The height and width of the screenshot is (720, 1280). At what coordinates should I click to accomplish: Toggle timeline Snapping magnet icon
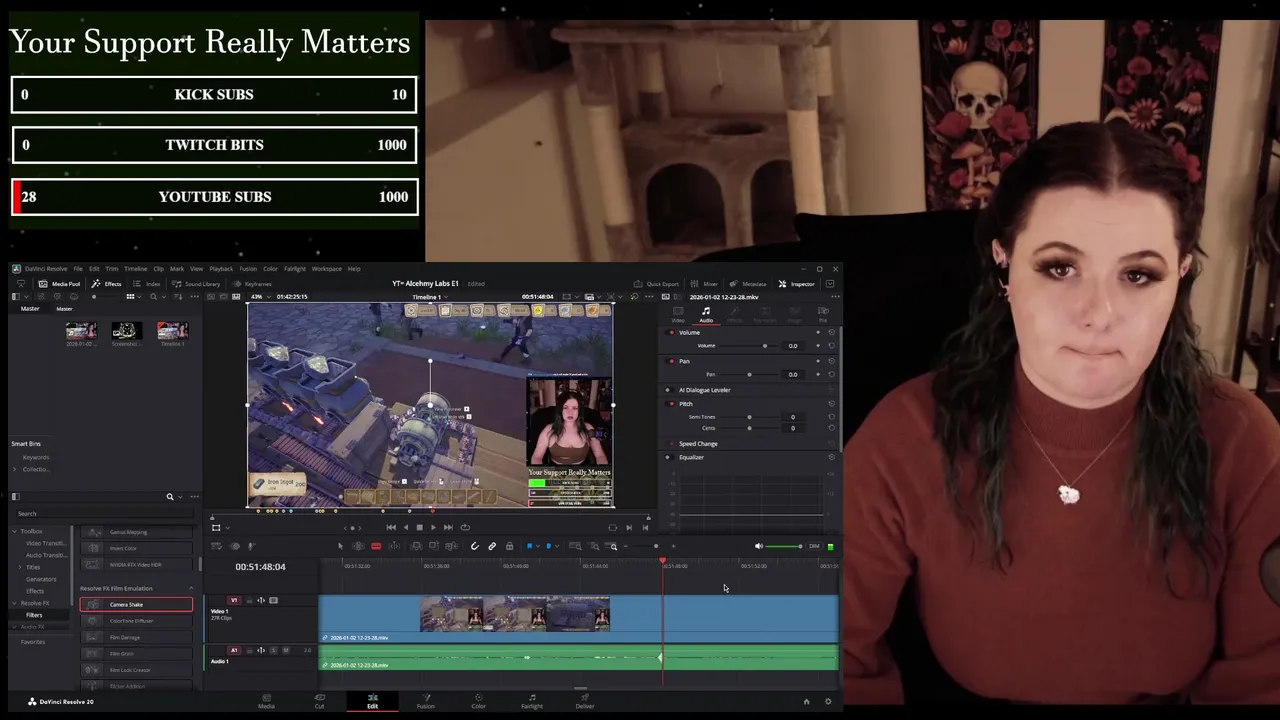475,546
